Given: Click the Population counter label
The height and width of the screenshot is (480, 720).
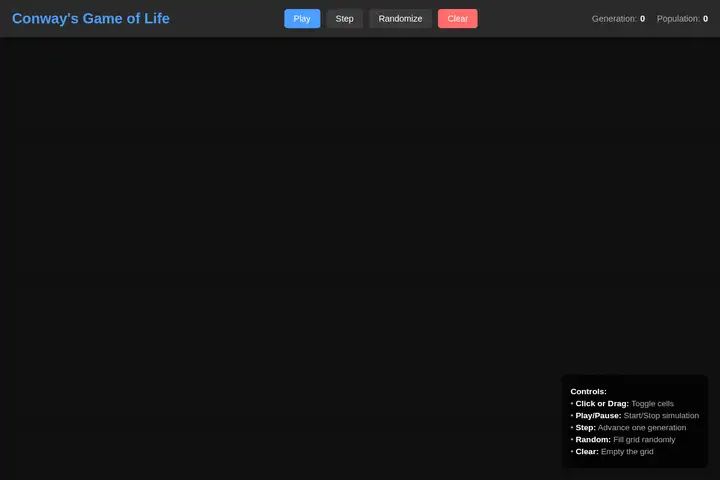Looking at the screenshot, I should (682, 19).
